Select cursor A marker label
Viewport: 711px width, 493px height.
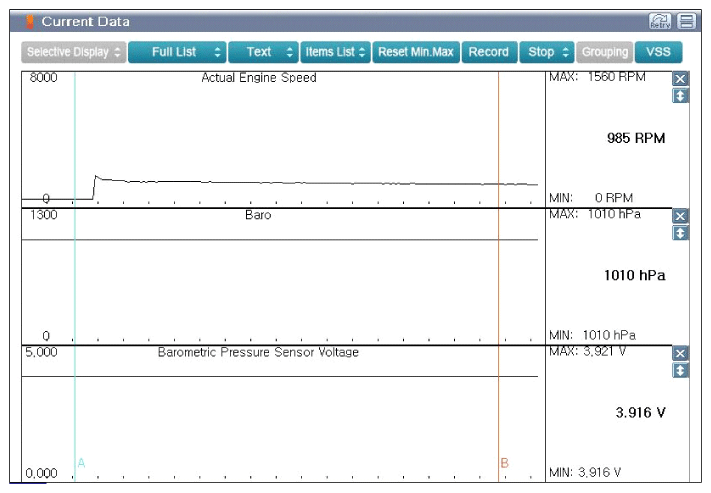tap(81, 463)
